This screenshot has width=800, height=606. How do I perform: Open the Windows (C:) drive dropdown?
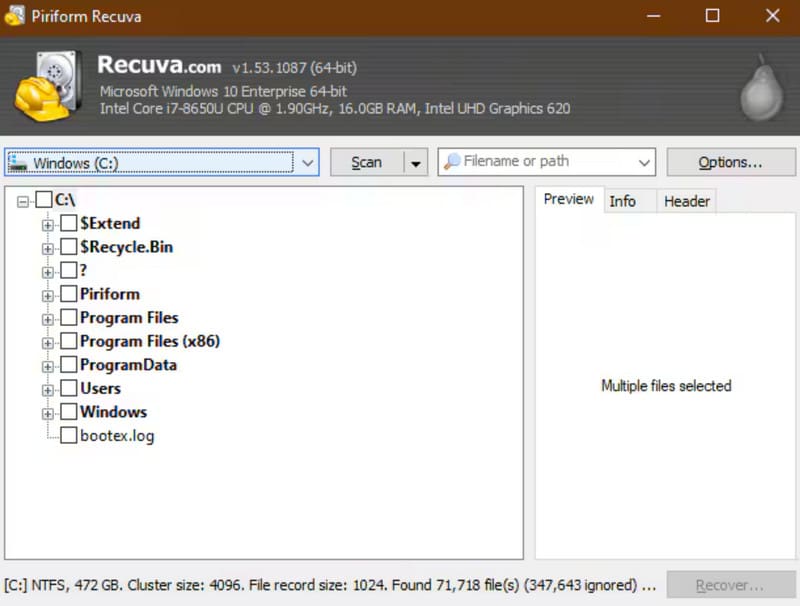point(307,163)
